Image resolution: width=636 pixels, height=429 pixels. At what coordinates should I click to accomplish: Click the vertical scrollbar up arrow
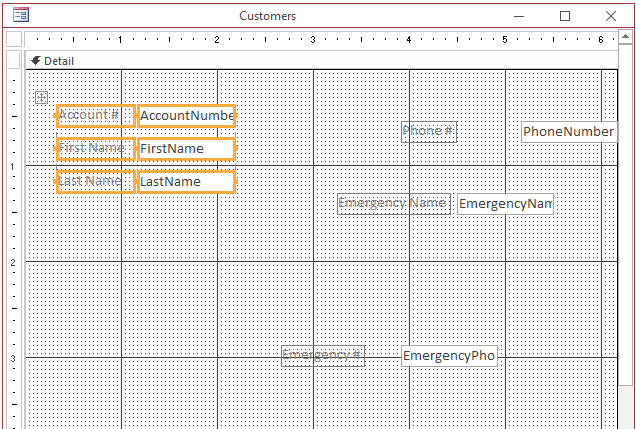pos(626,37)
